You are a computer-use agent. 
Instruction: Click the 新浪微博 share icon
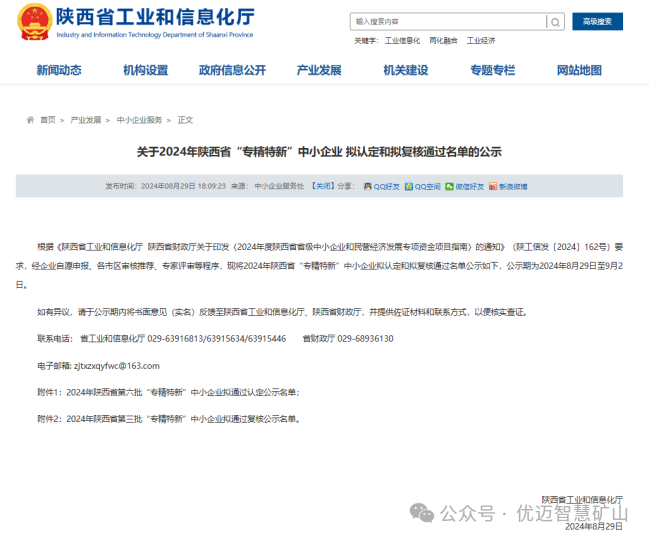[493, 186]
